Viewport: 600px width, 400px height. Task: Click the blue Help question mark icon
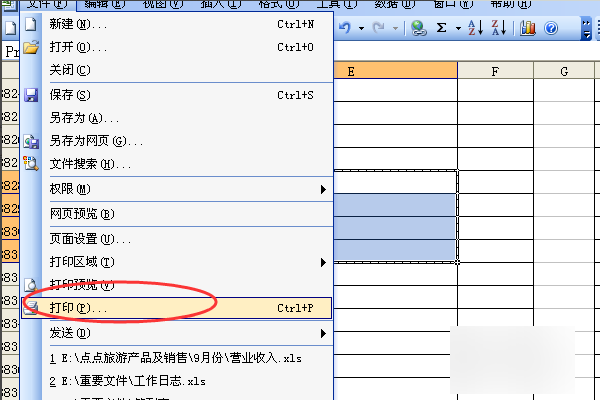(x=551, y=28)
